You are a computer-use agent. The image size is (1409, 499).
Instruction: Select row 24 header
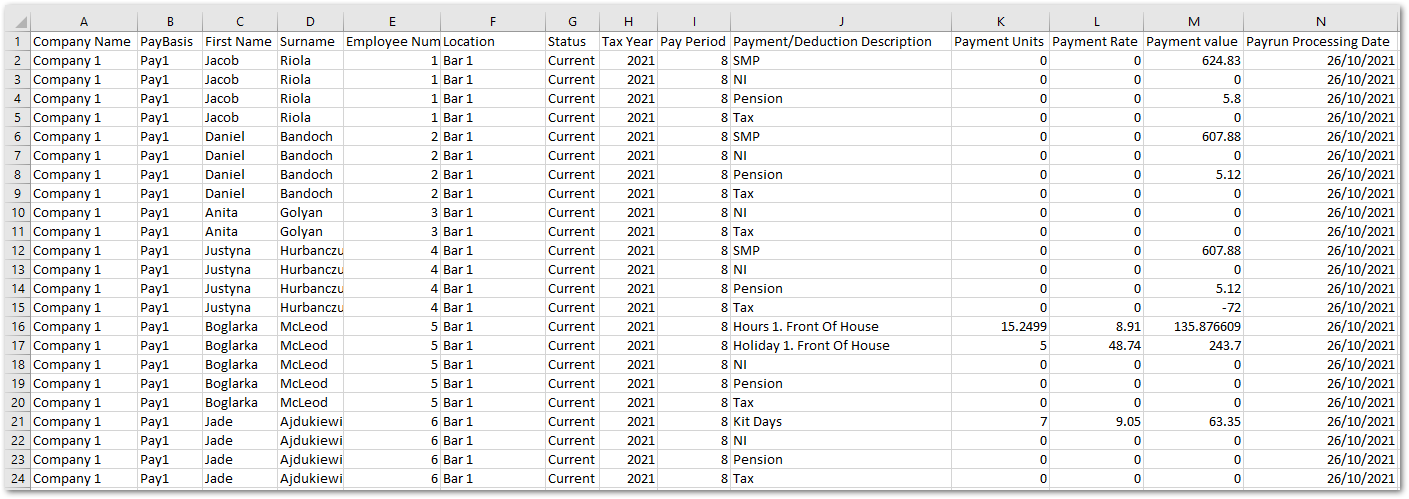17,479
